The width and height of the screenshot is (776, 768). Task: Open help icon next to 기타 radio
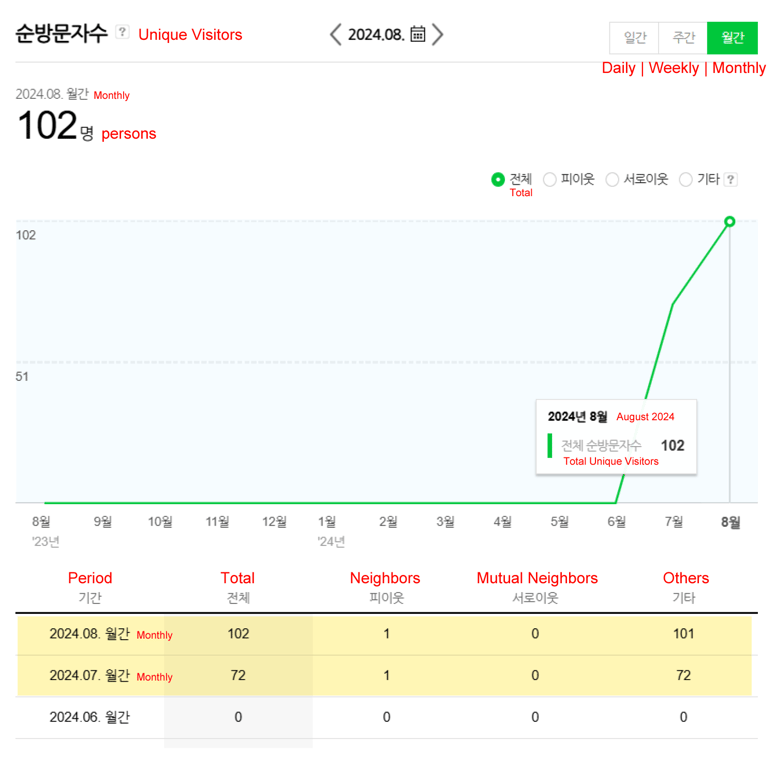point(730,179)
